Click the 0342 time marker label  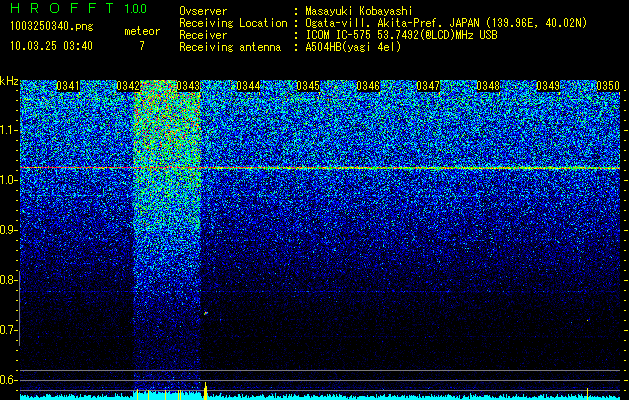pyautogui.click(x=128, y=86)
